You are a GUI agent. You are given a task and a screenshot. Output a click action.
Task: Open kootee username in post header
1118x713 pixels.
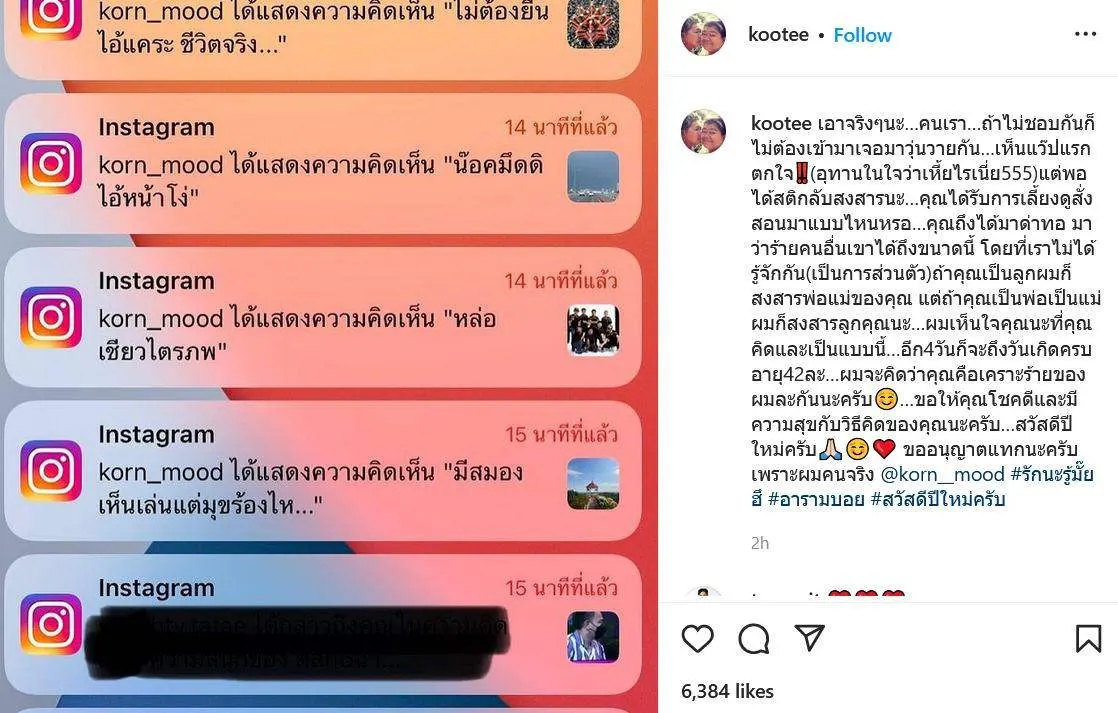(x=778, y=34)
